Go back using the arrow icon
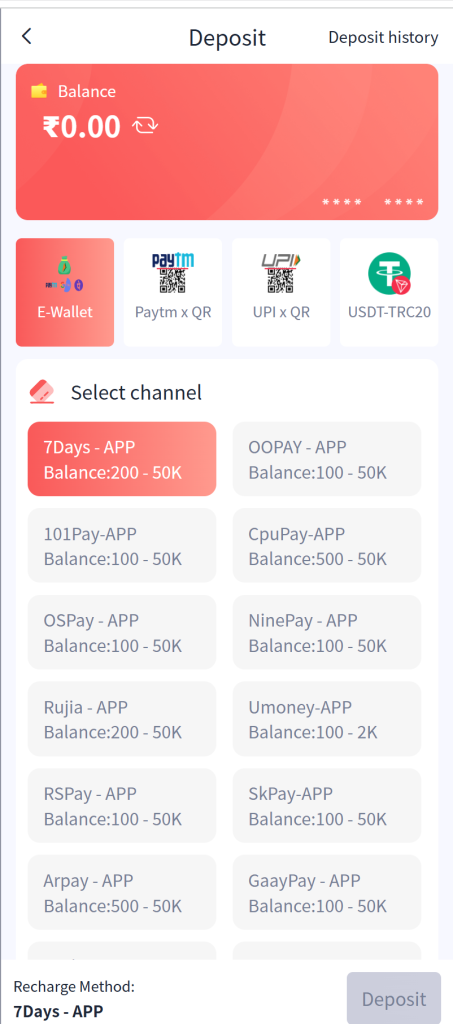This screenshot has width=453, height=1024. click(26, 37)
